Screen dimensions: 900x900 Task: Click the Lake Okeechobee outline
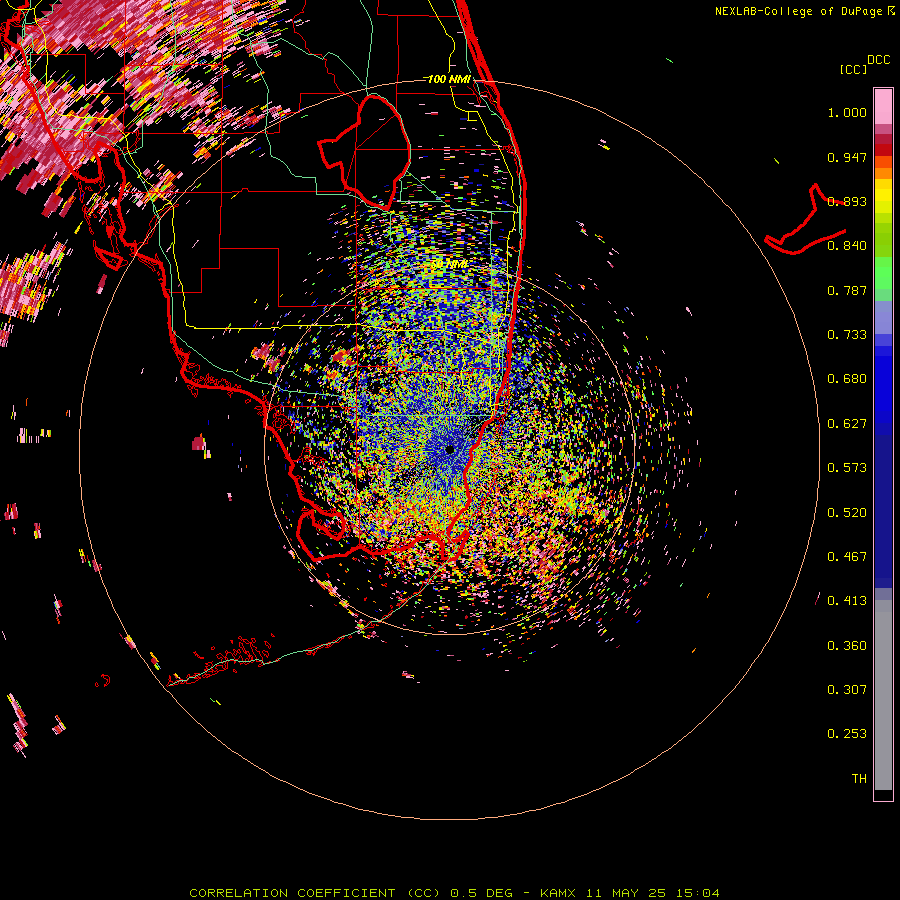coord(364,152)
